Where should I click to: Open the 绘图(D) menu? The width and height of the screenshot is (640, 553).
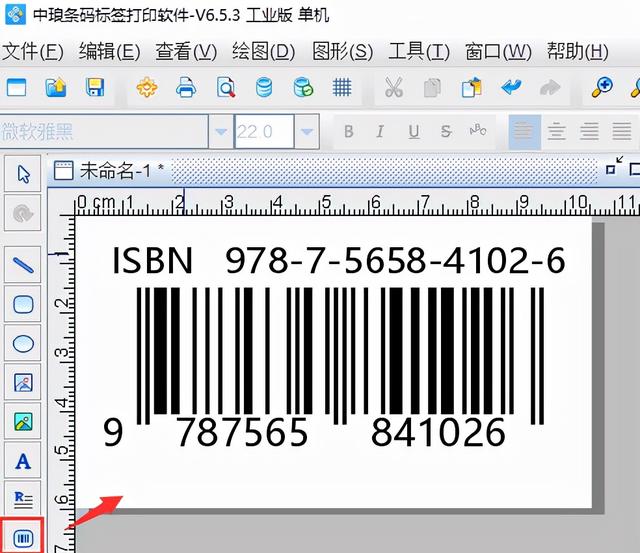tap(264, 52)
